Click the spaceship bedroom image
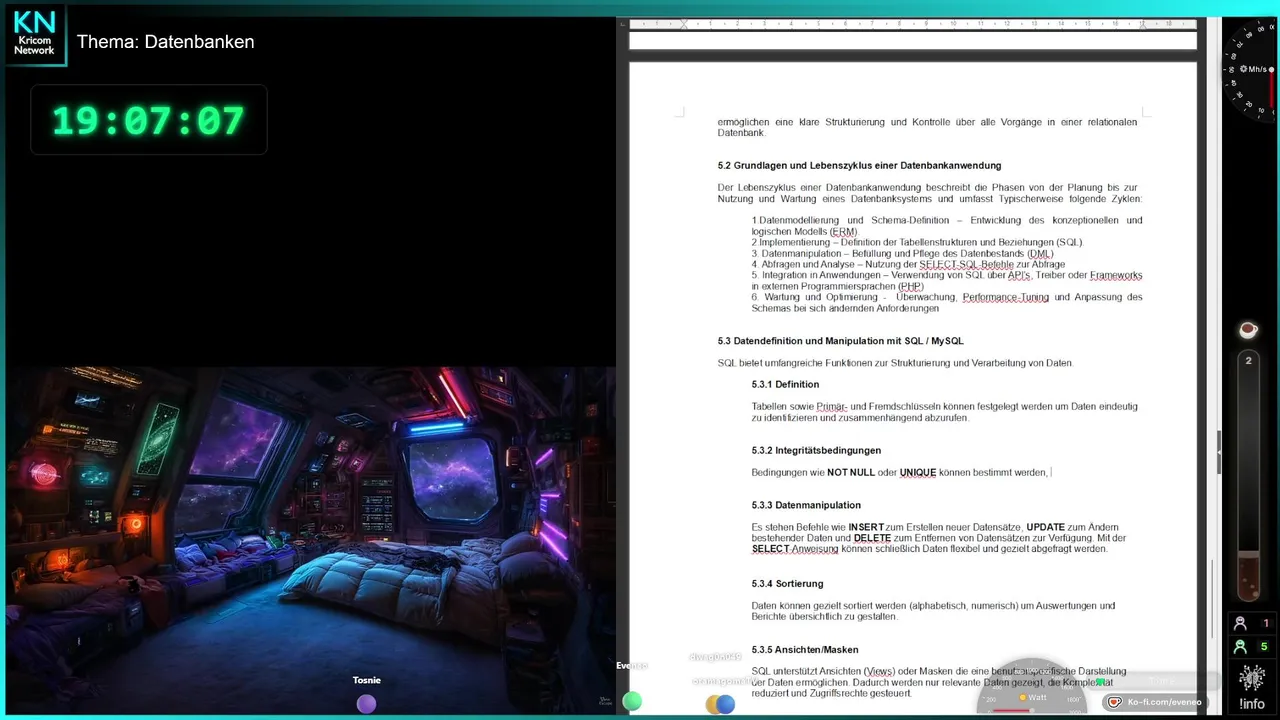The height and width of the screenshot is (720, 1280). [310, 540]
